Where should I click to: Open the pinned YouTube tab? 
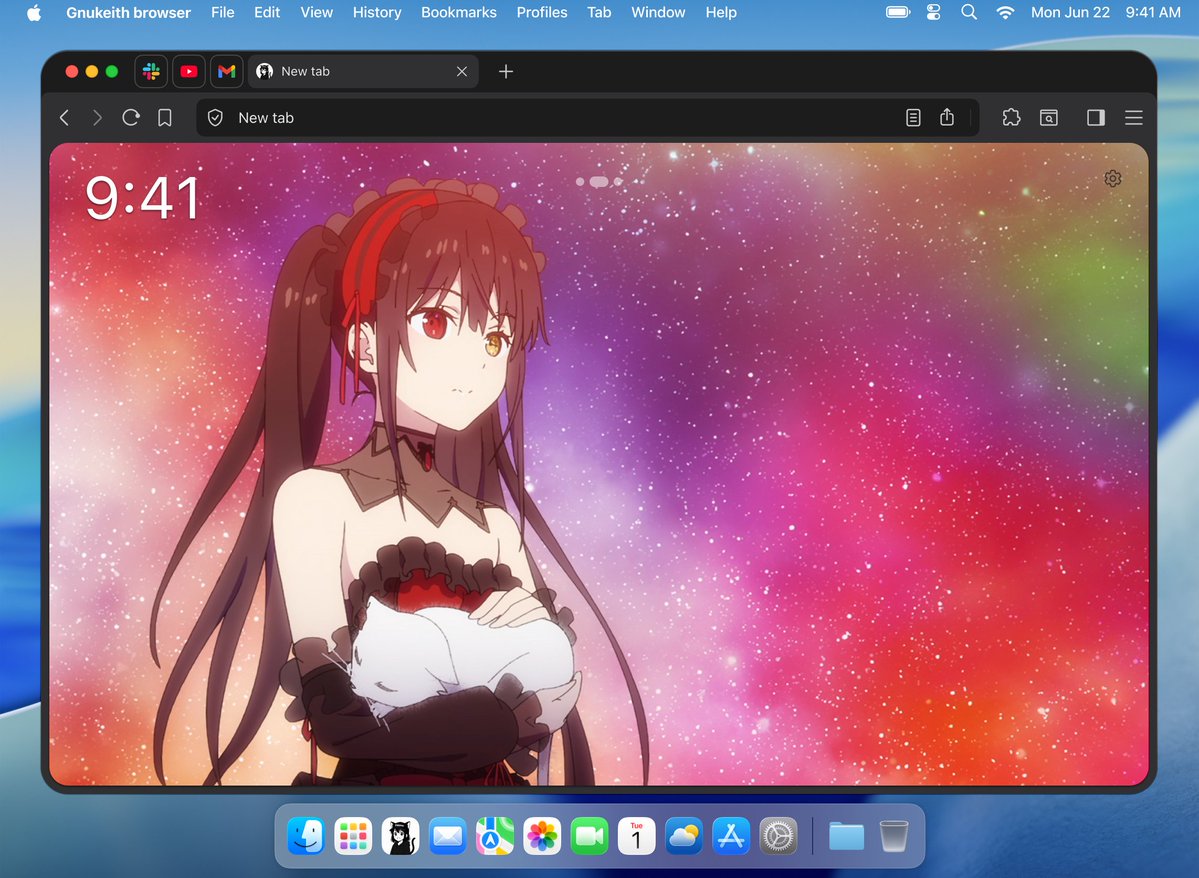click(188, 71)
